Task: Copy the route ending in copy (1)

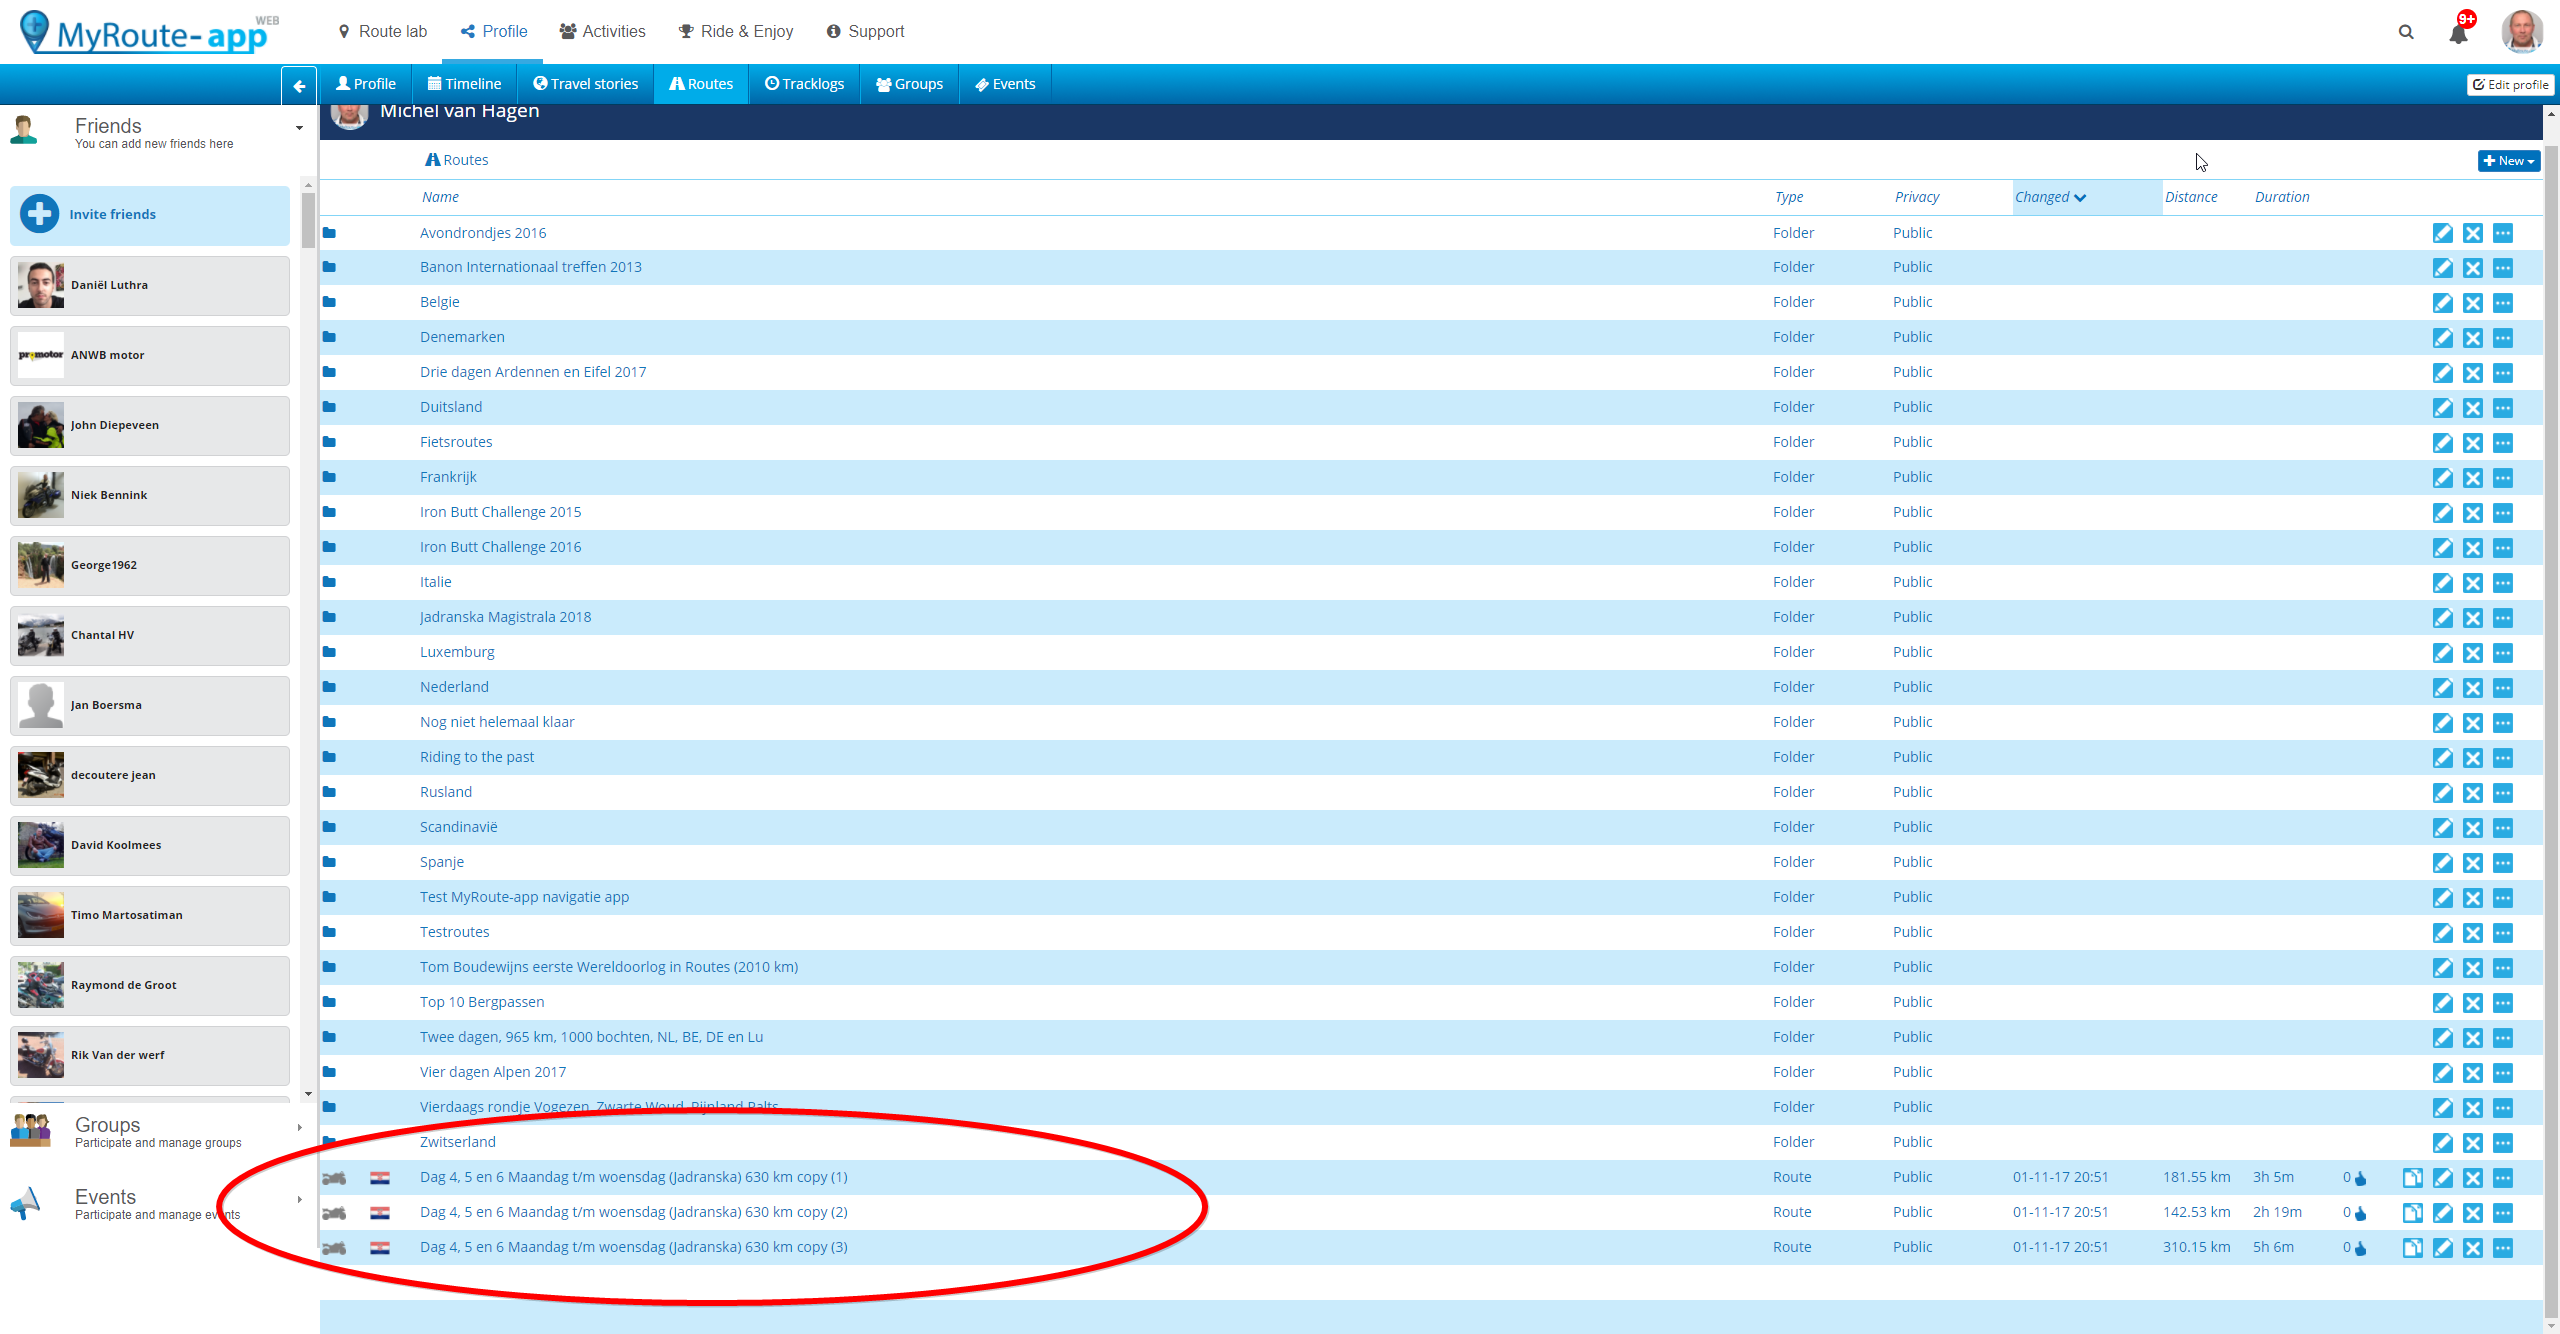Action: pyautogui.click(x=2412, y=1178)
